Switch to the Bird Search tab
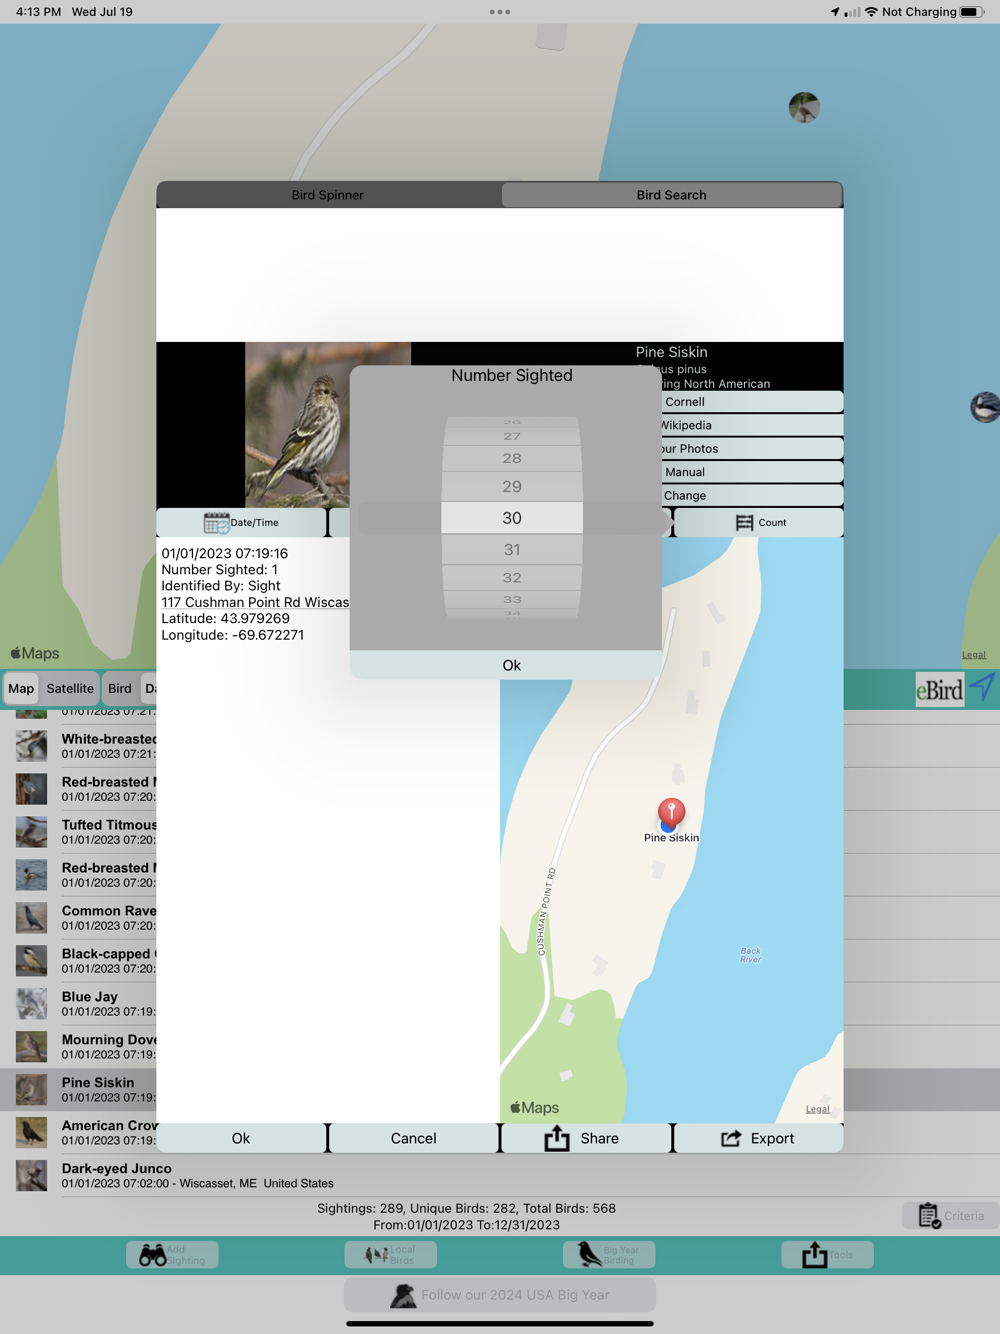The image size is (1000, 1334). click(671, 195)
